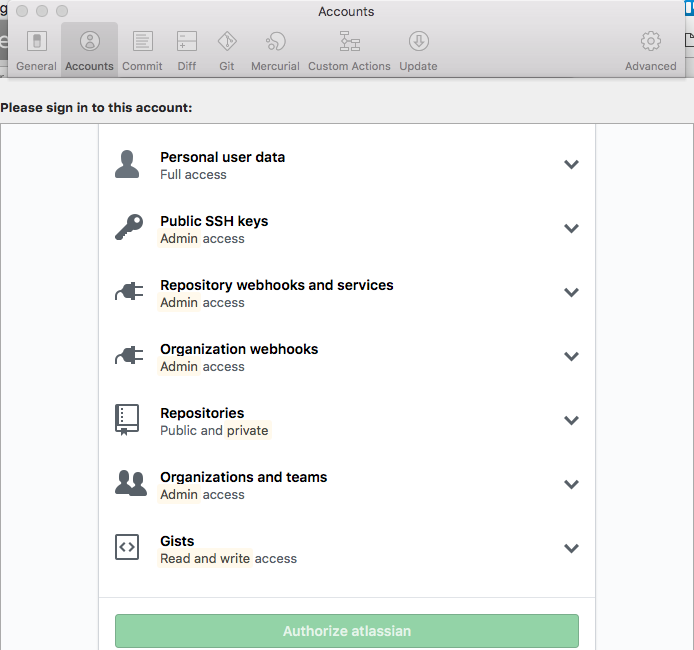Click the "Please sign in to this account:" label
This screenshot has height=650, width=694.
click(96, 108)
